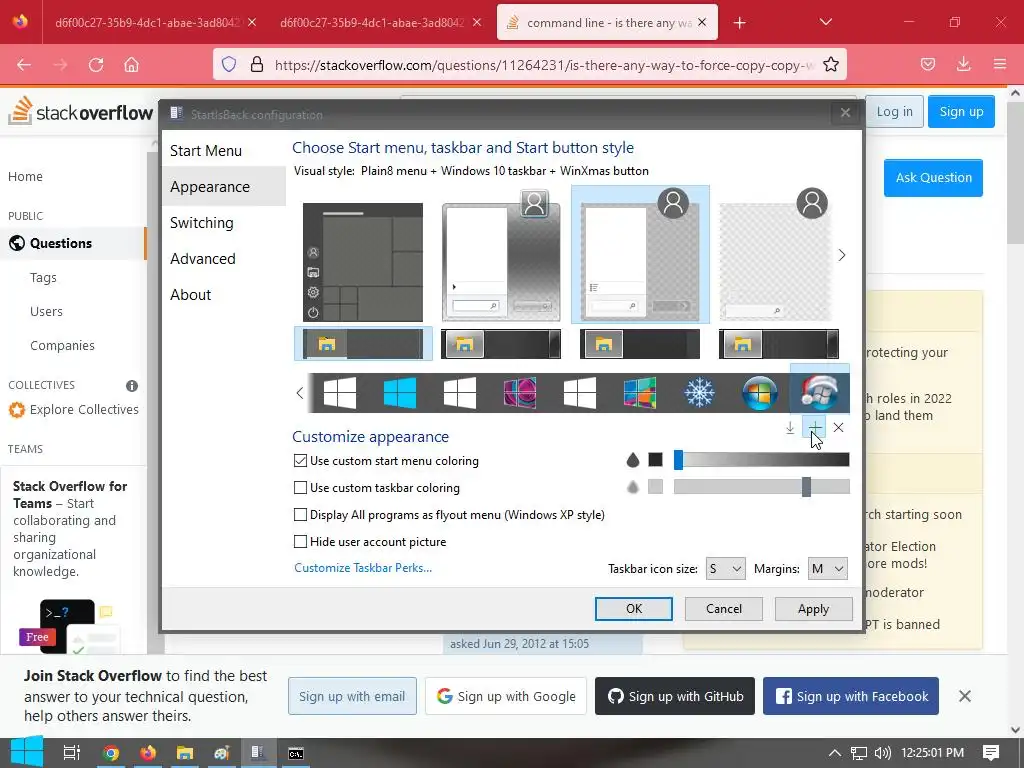
Task: Open Firefox bookmark star in address bar
Action: (x=831, y=64)
